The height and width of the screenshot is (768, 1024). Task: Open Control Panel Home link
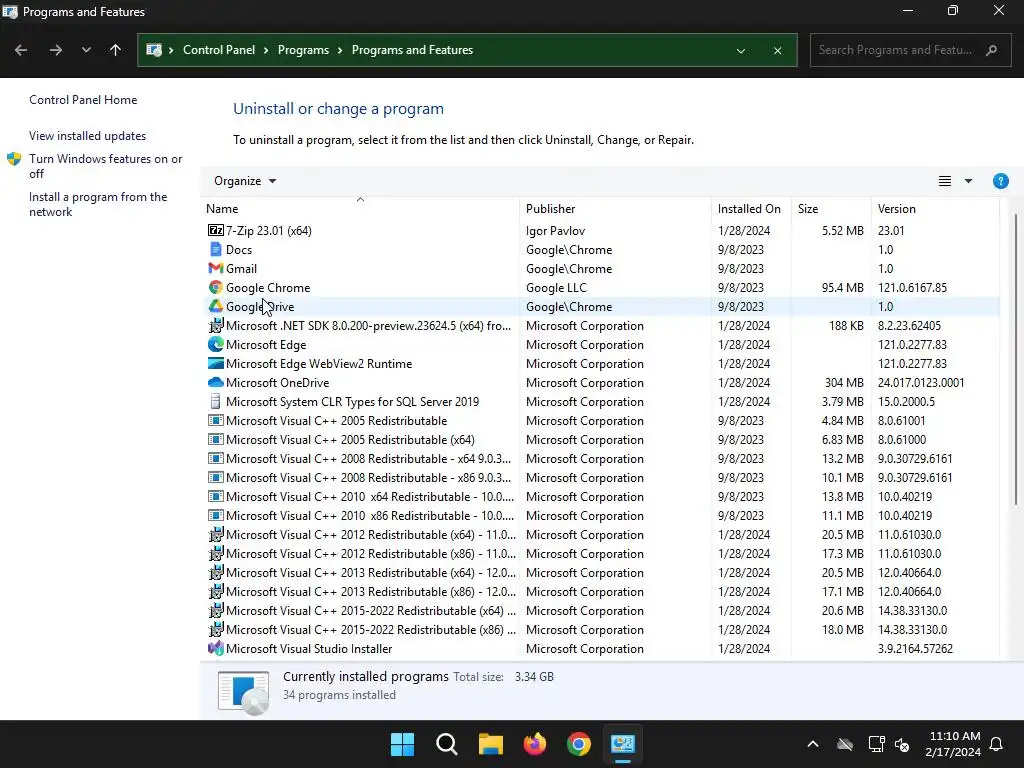(83, 100)
